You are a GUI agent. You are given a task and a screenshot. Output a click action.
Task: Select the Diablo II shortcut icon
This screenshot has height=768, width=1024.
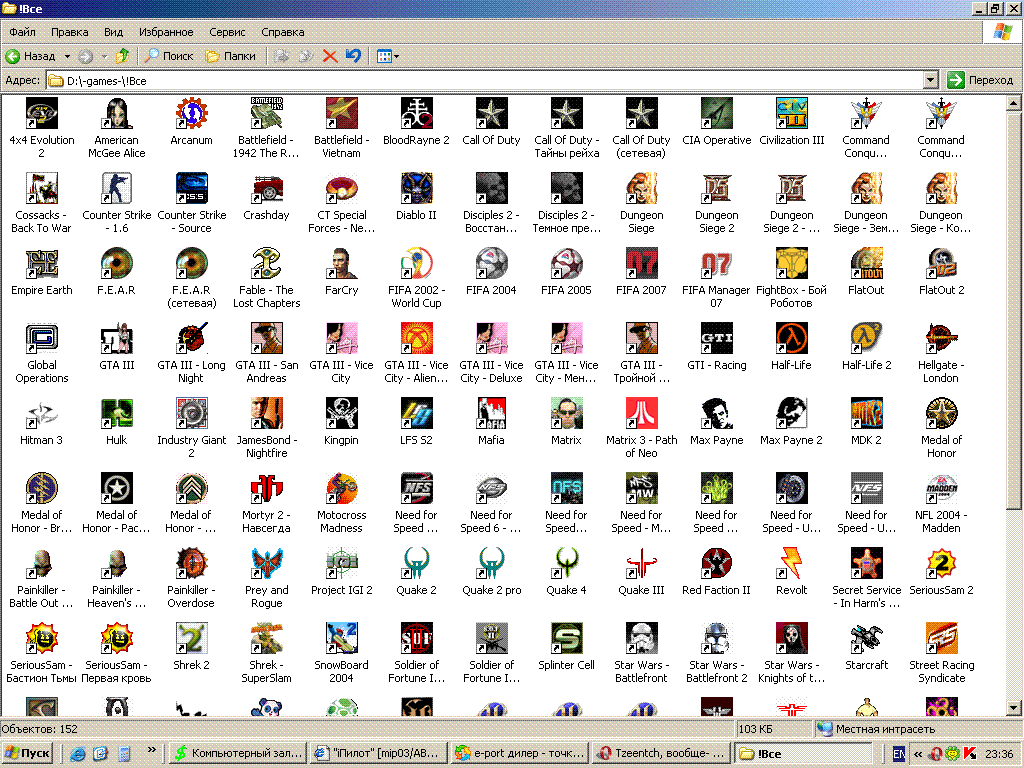pyautogui.click(x=416, y=188)
